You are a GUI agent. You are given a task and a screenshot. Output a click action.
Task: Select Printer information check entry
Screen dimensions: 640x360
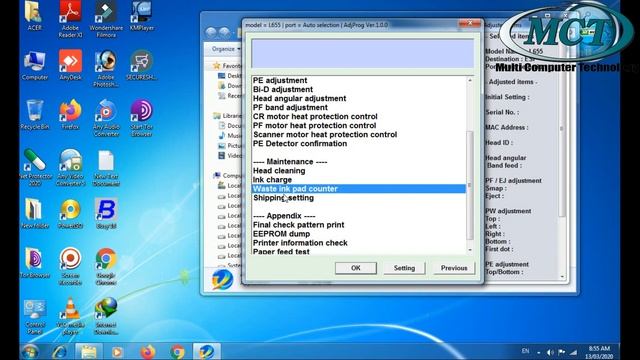(300, 243)
